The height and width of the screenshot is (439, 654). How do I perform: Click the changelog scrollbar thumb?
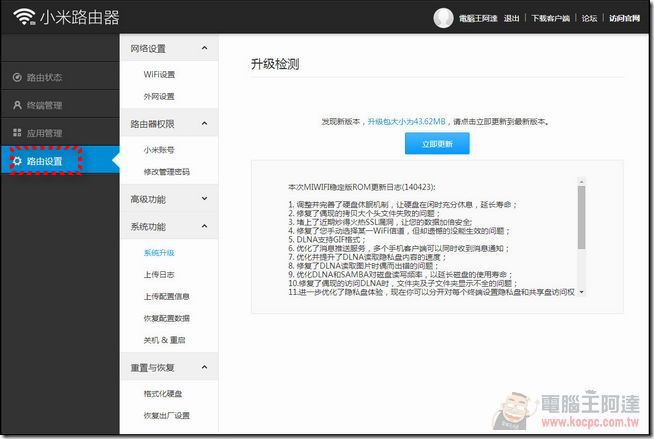tap(581, 217)
